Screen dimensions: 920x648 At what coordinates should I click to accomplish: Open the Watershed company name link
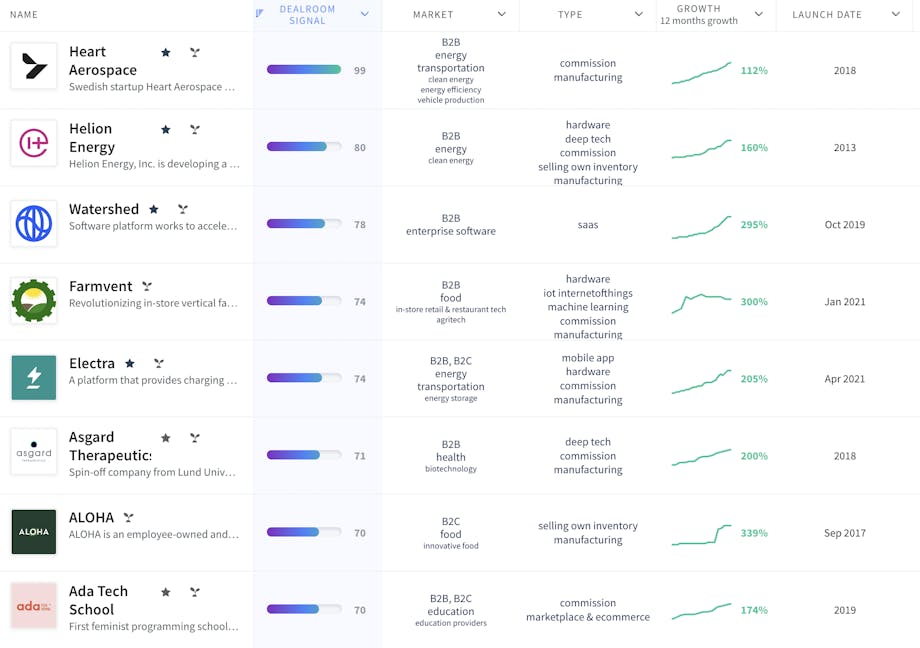pos(104,209)
